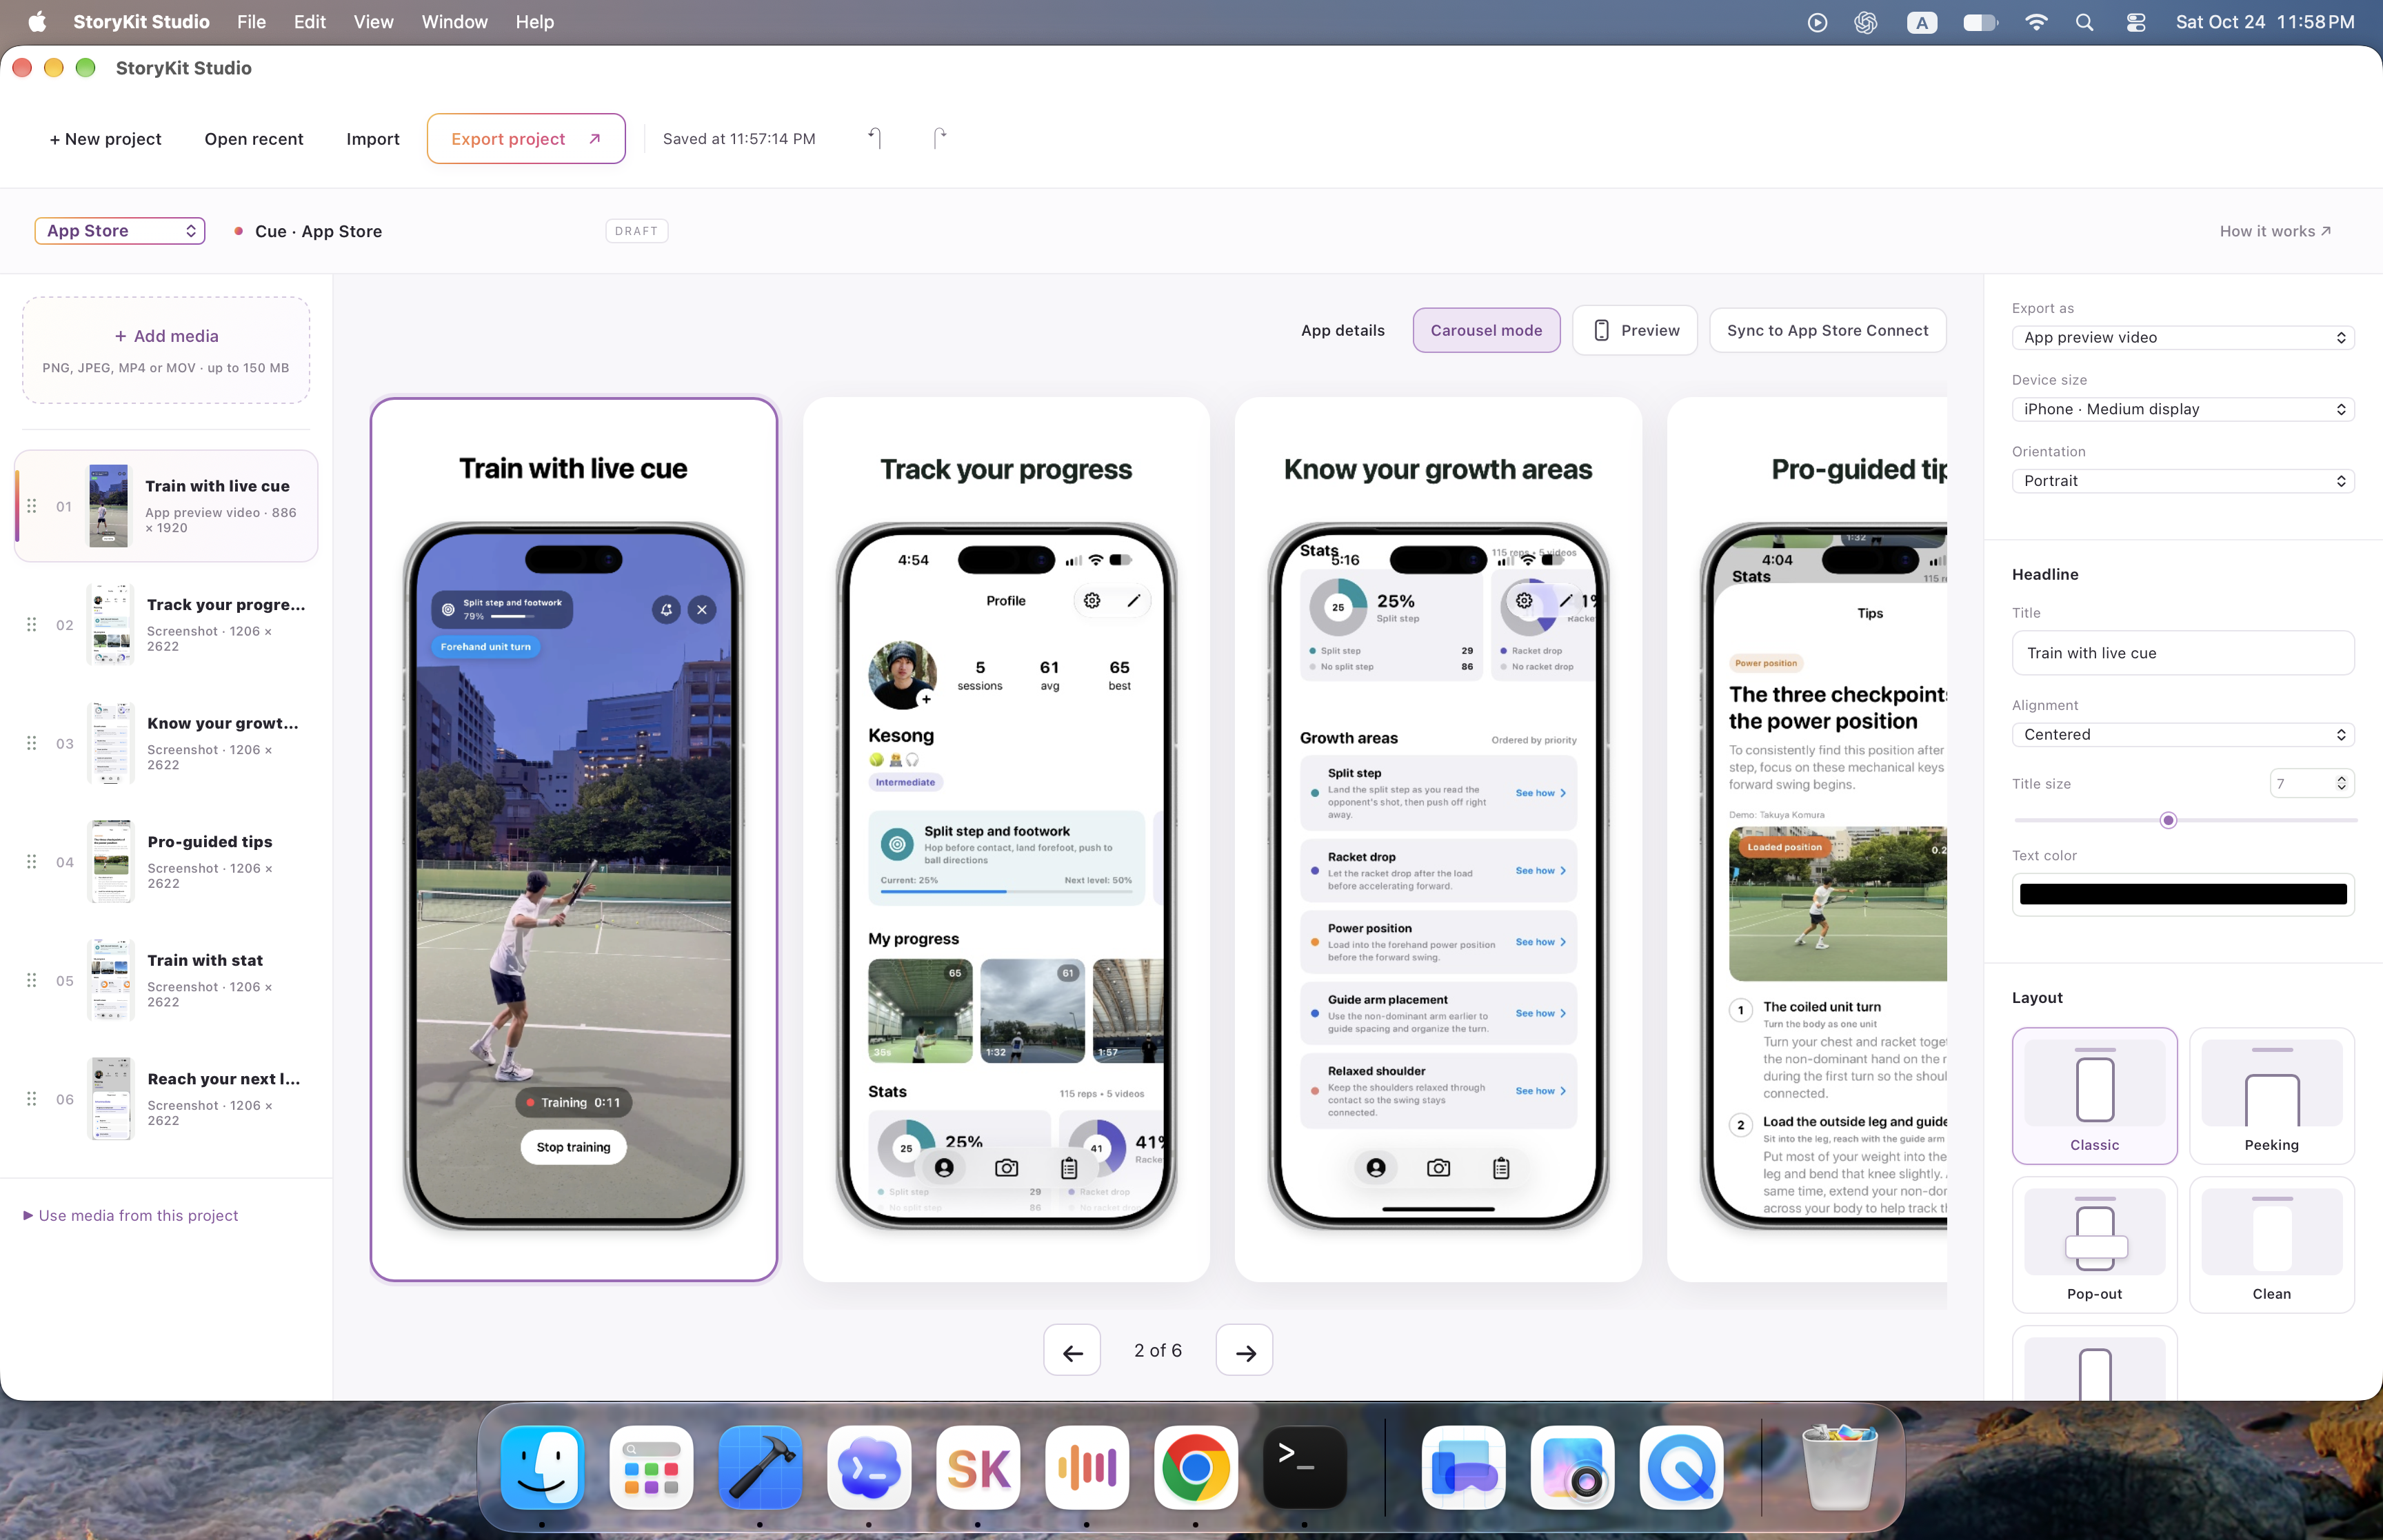Screen dimensions: 2383x1540
Task: Select the Peeking layout option
Action: pyautogui.click(x=2271, y=1095)
